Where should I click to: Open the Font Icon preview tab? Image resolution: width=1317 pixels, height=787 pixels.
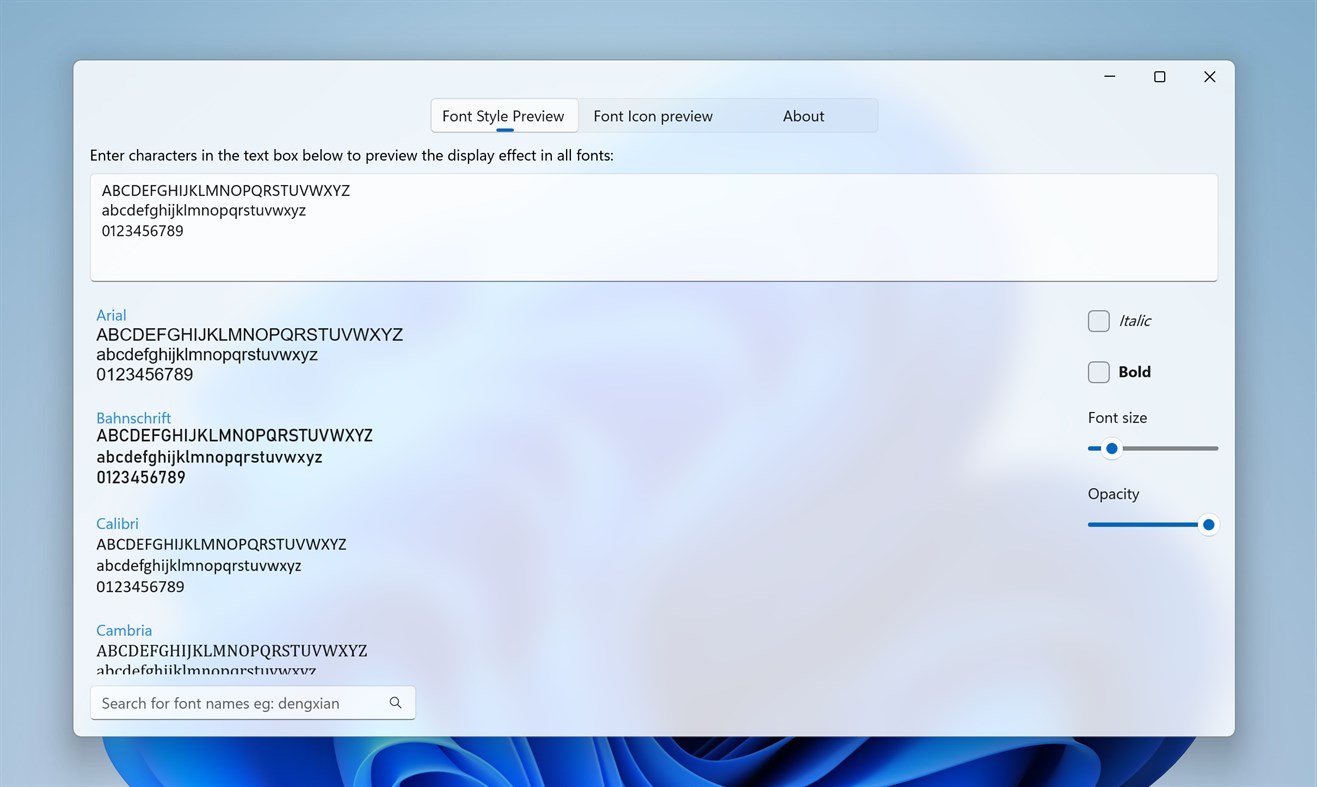(653, 116)
